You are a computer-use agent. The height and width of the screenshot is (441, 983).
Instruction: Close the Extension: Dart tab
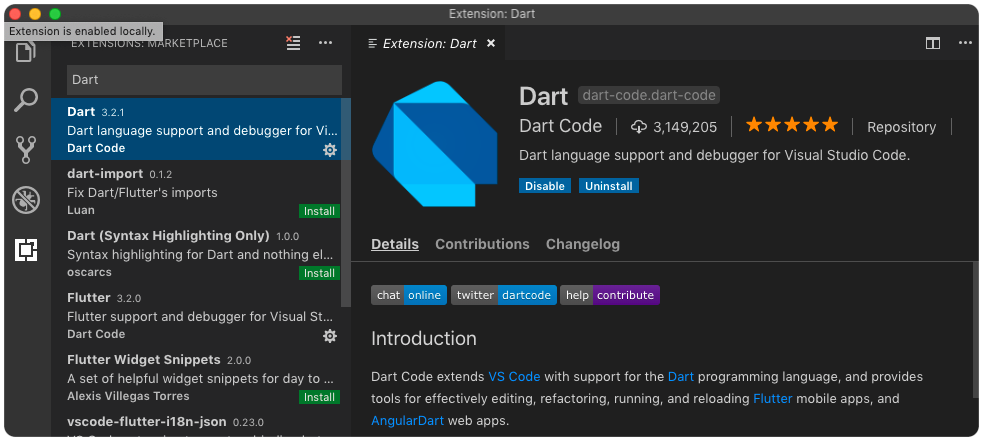coord(491,43)
